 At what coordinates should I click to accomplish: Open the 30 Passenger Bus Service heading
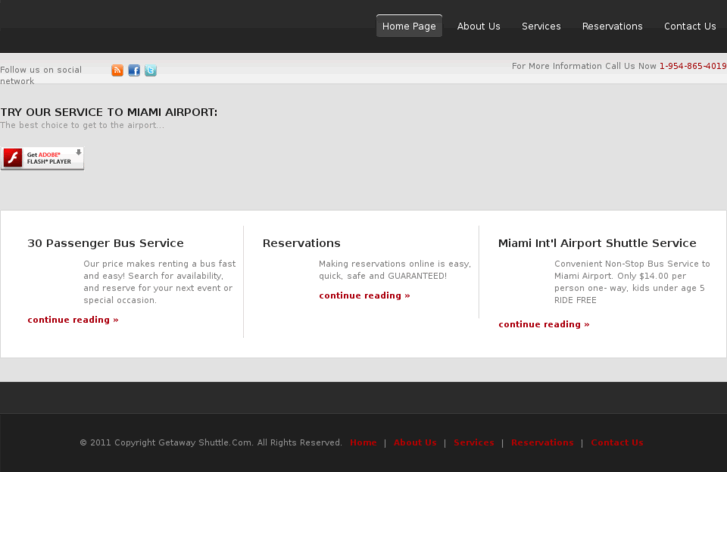105,243
